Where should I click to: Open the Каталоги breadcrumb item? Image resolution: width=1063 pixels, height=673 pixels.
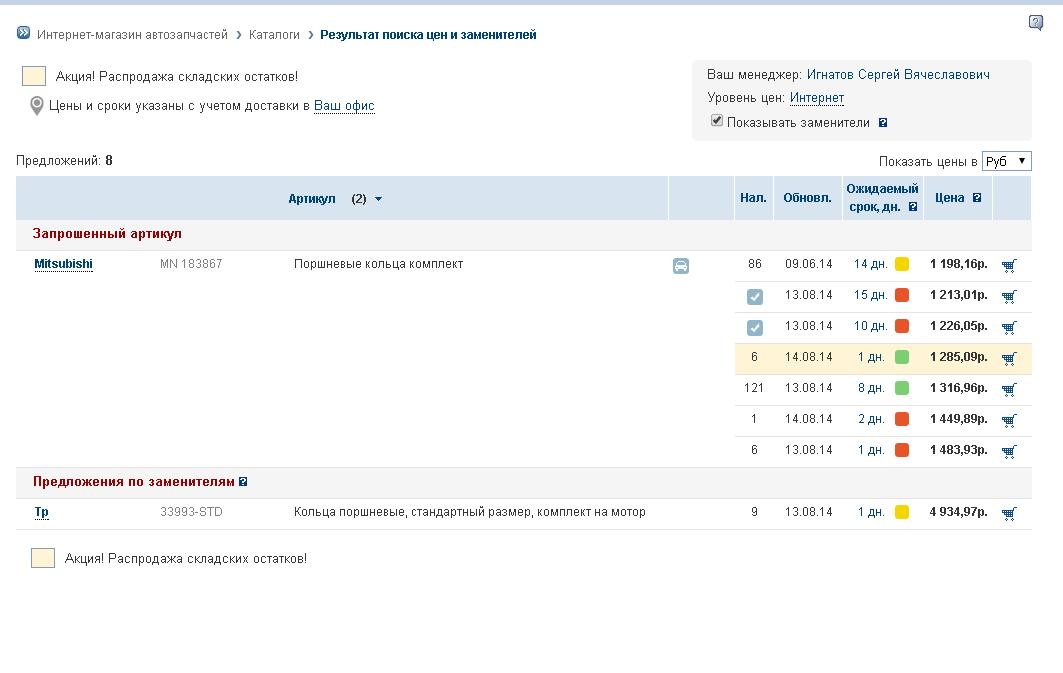pyautogui.click(x=274, y=35)
